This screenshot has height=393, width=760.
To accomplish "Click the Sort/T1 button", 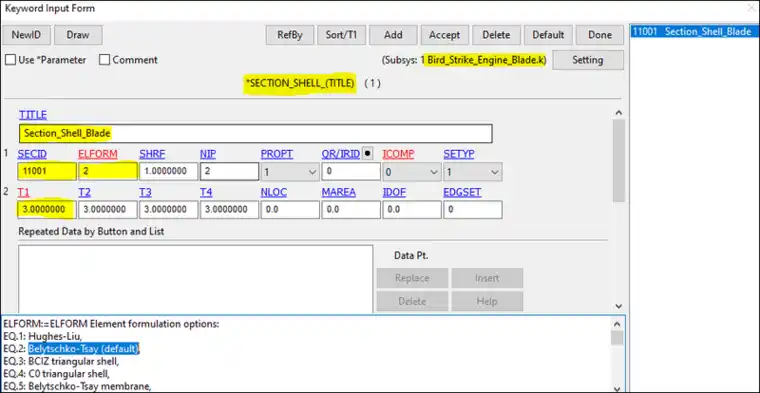I will 341,35.
